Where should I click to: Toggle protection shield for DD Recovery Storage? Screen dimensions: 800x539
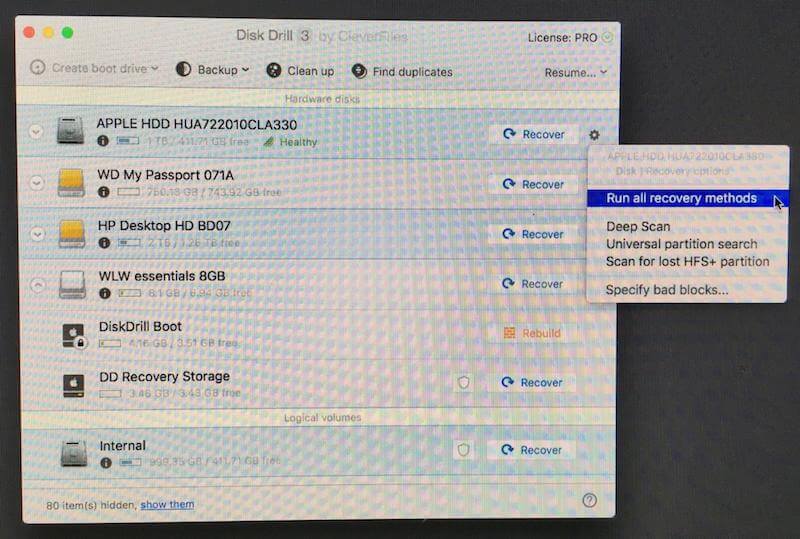click(463, 382)
